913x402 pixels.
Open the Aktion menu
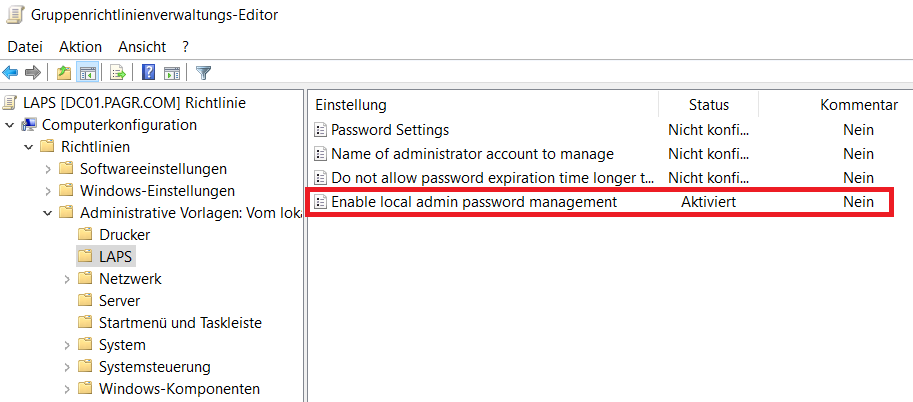80,46
